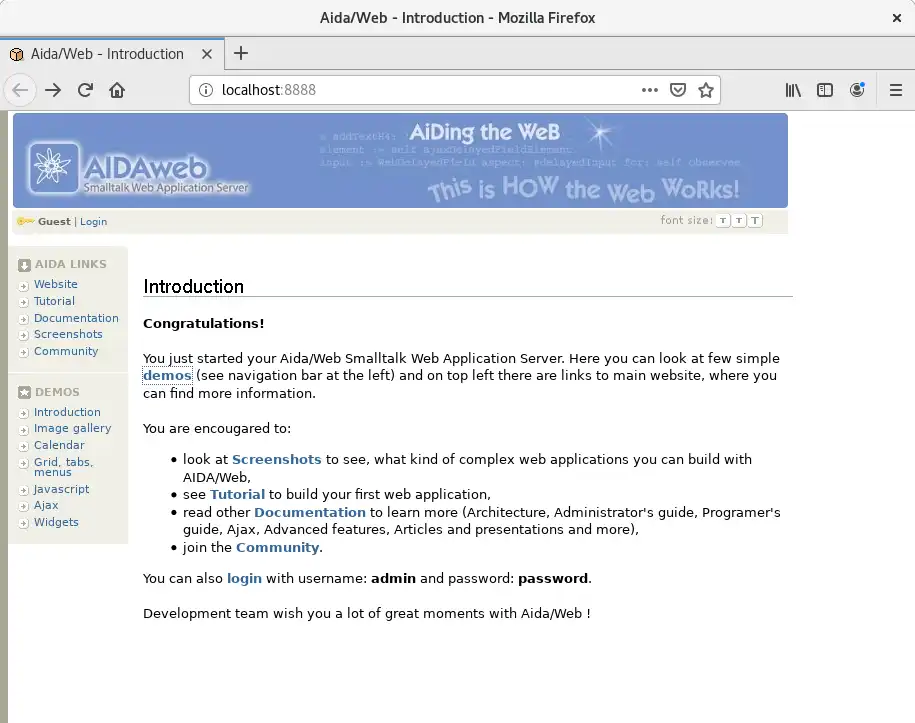This screenshot has width=915, height=723.
Task: Click the Login link next to Guest
Action: [x=93, y=222]
